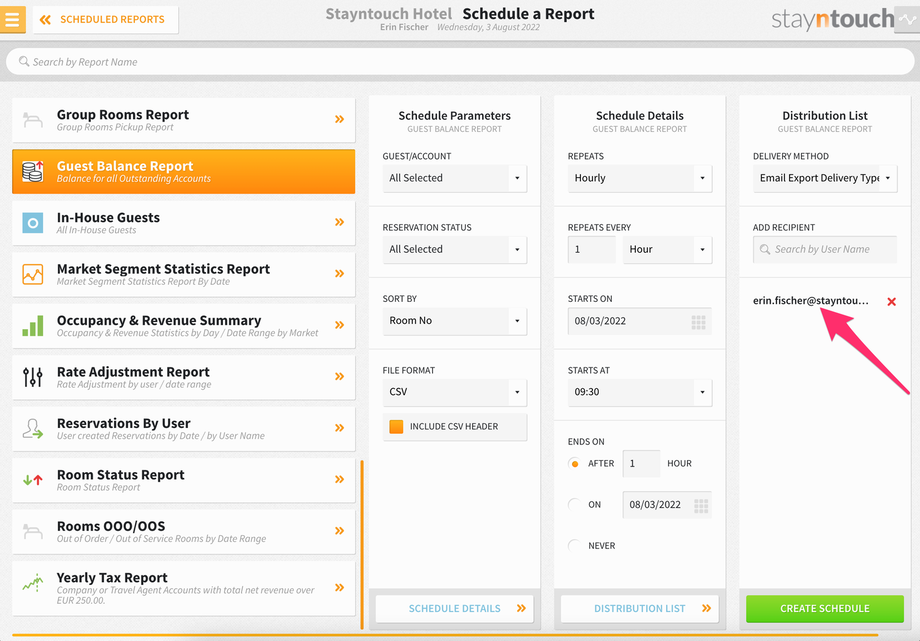Click Distribution List button
920x641 pixels.
(x=640, y=609)
